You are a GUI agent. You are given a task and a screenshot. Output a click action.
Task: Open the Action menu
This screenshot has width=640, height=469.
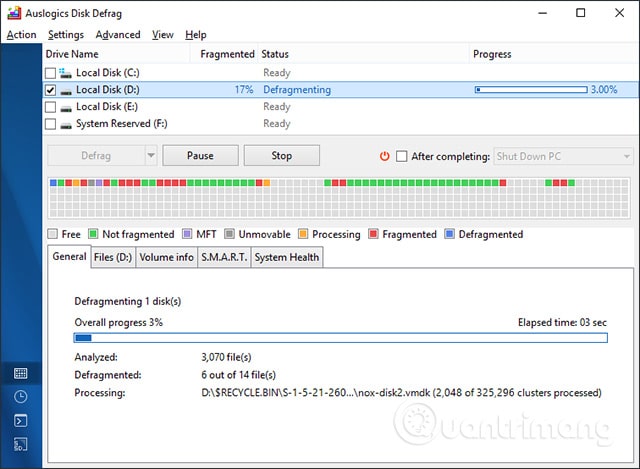[22, 35]
